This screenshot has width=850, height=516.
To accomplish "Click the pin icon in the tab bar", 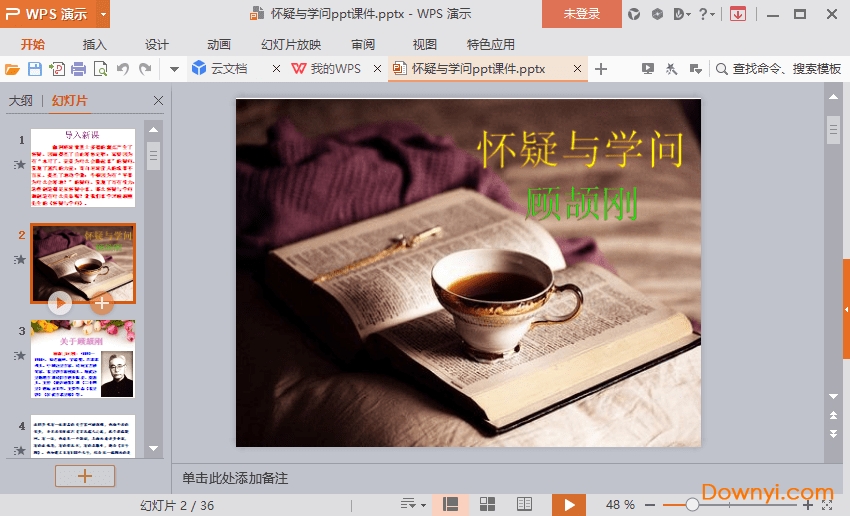I will (671, 69).
